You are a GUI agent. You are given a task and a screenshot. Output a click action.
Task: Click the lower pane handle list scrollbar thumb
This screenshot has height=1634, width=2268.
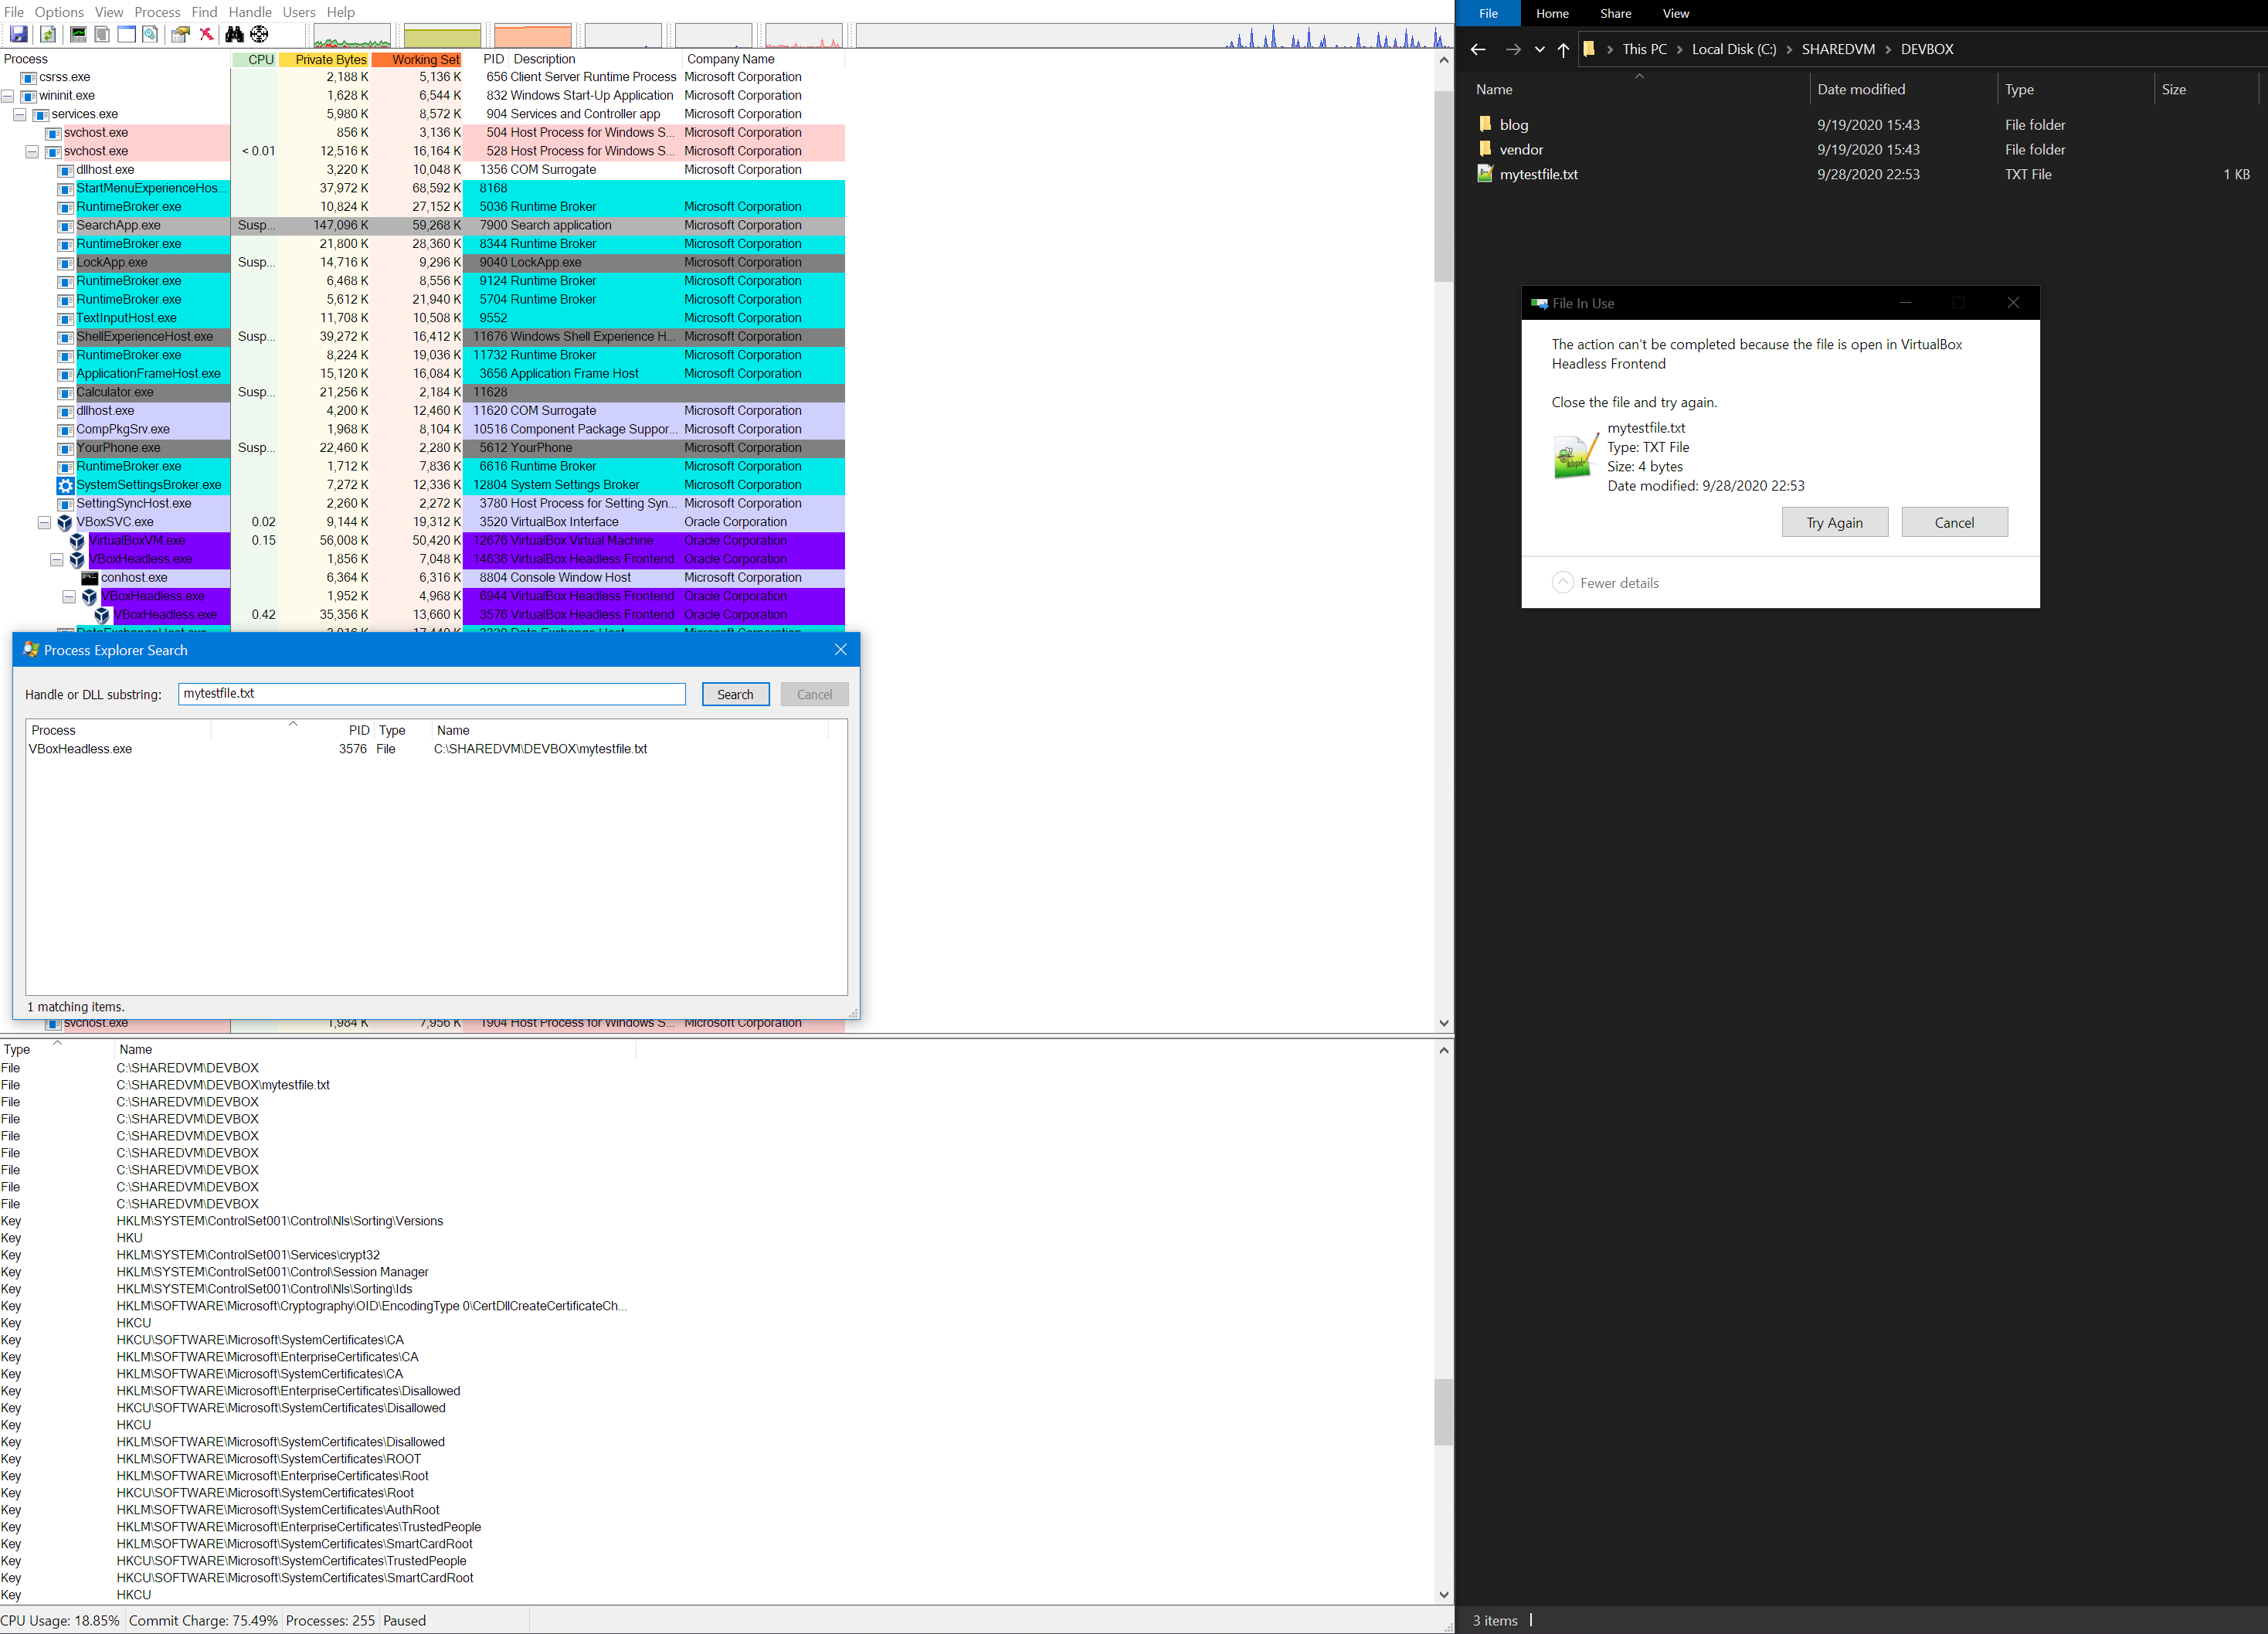click(x=1443, y=1412)
